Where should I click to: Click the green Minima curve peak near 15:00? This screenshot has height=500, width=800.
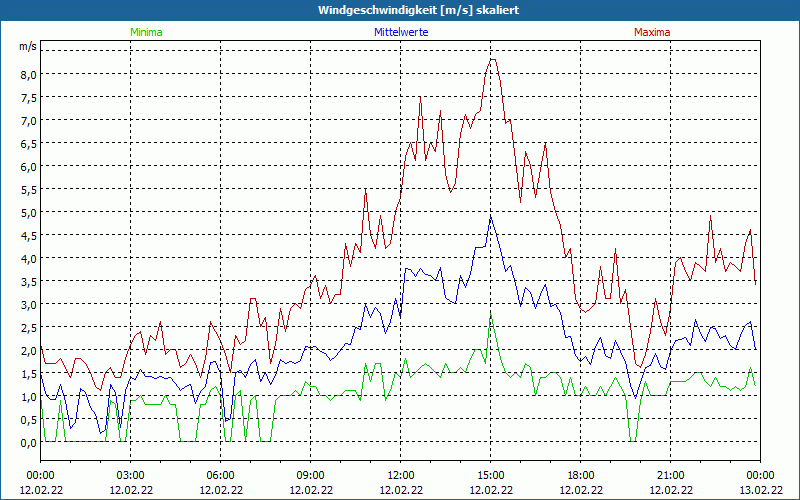(x=490, y=313)
